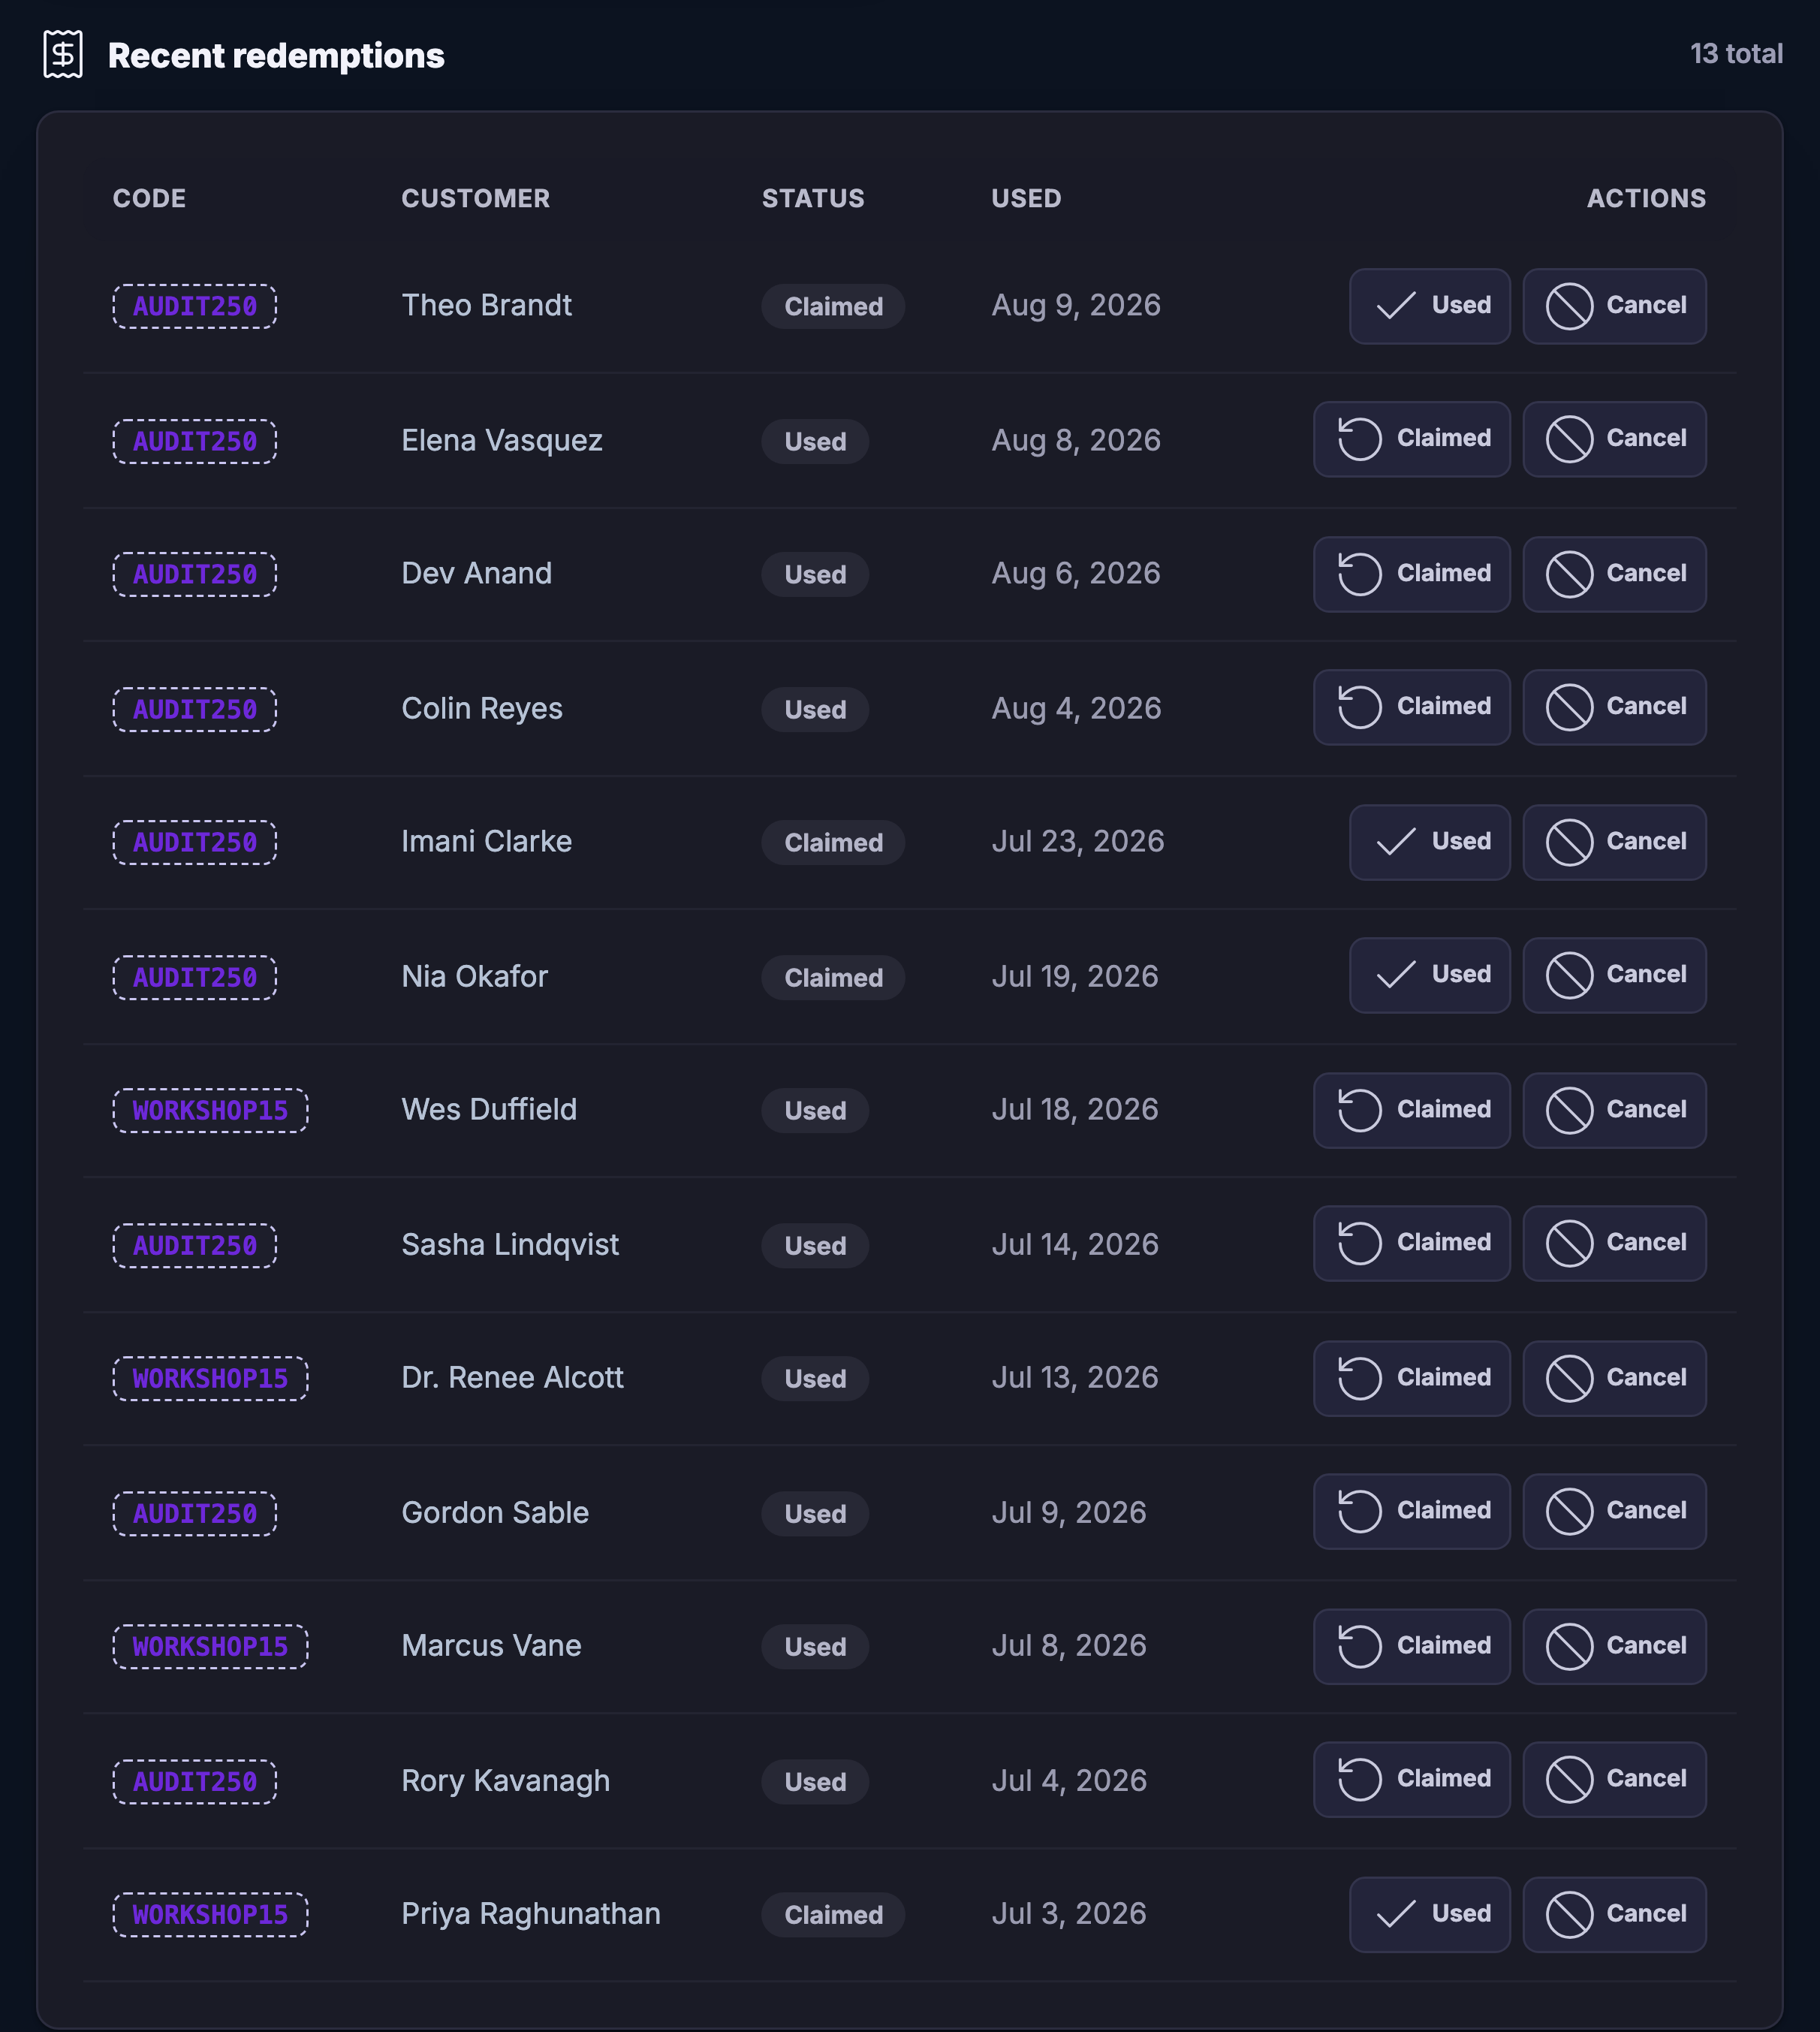This screenshot has height=2032, width=1820.
Task: Click the STATUS column header
Action: point(813,198)
